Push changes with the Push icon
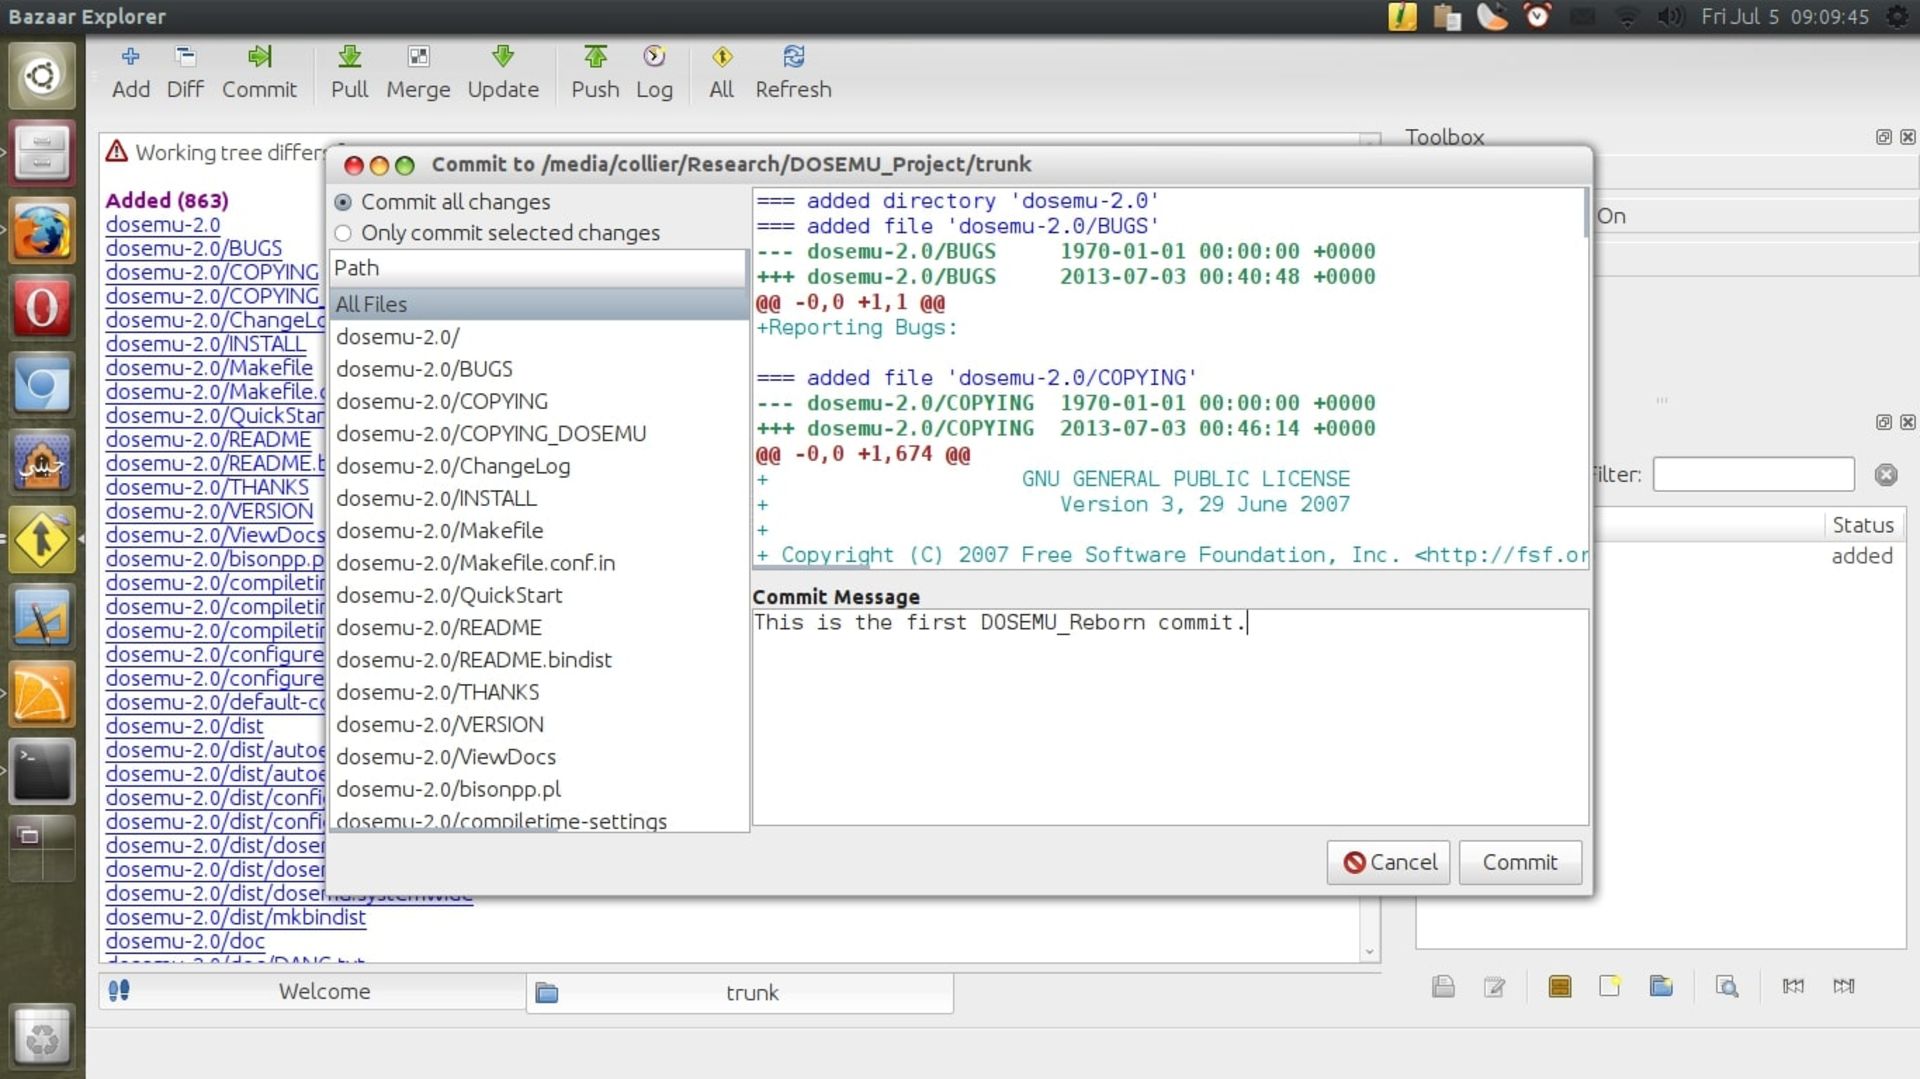Screen dimensions: 1920x1079 595,72
